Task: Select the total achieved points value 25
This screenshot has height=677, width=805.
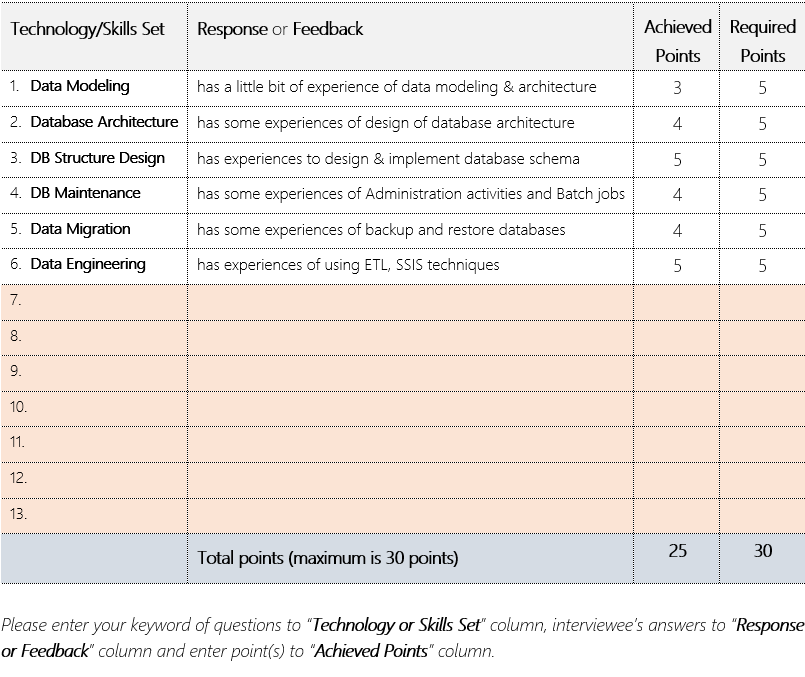Action: tap(677, 551)
